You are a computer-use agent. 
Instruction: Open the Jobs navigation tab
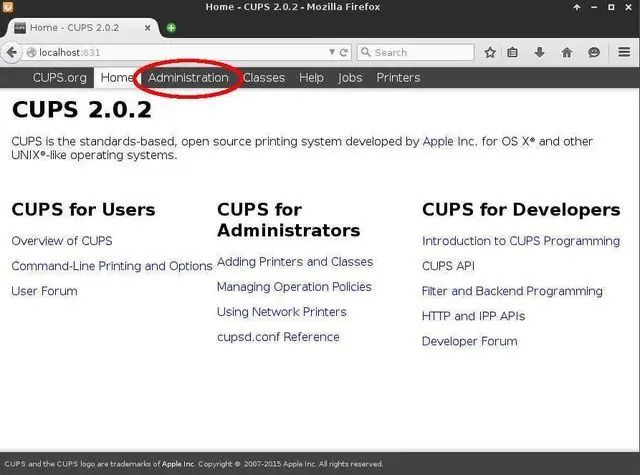pyautogui.click(x=350, y=78)
